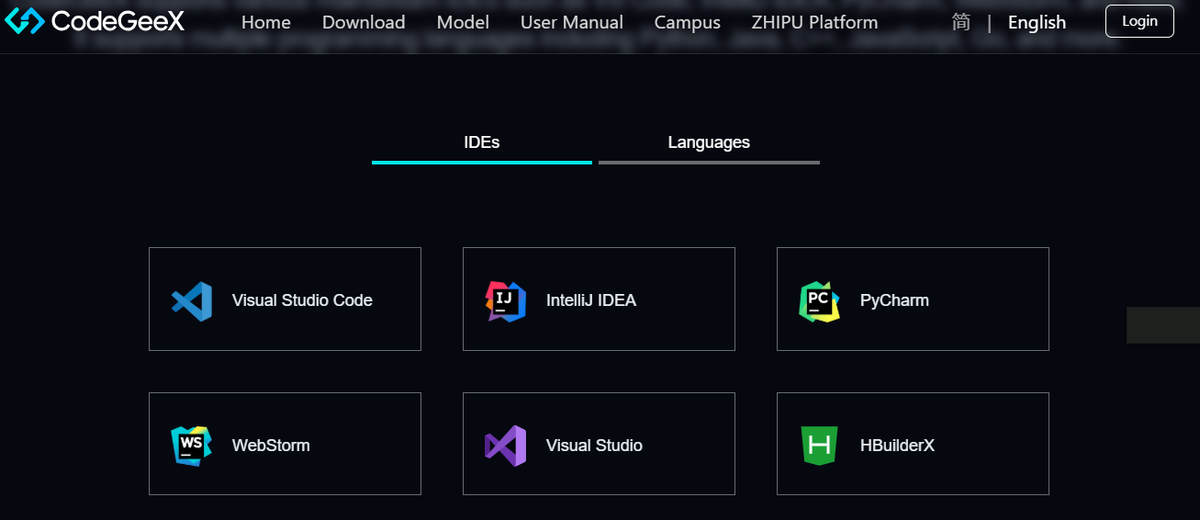Click the Login button
Viewport: 1200px width, 520px height.
click(1140, 21)
